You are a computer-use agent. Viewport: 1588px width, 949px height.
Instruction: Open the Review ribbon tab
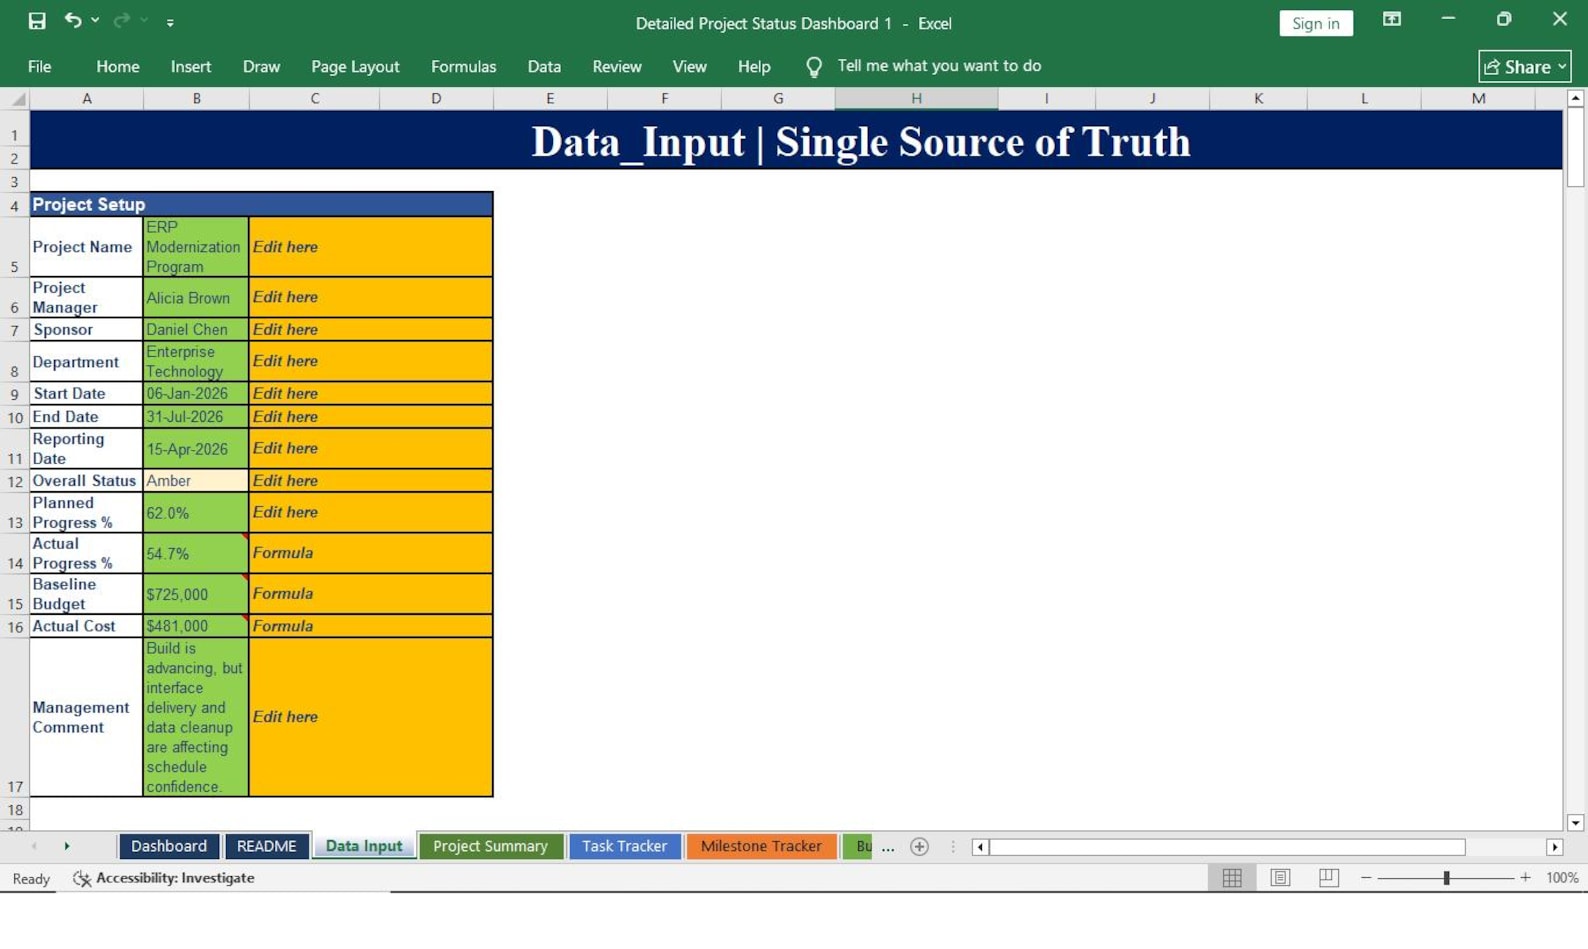coord(616,67)
